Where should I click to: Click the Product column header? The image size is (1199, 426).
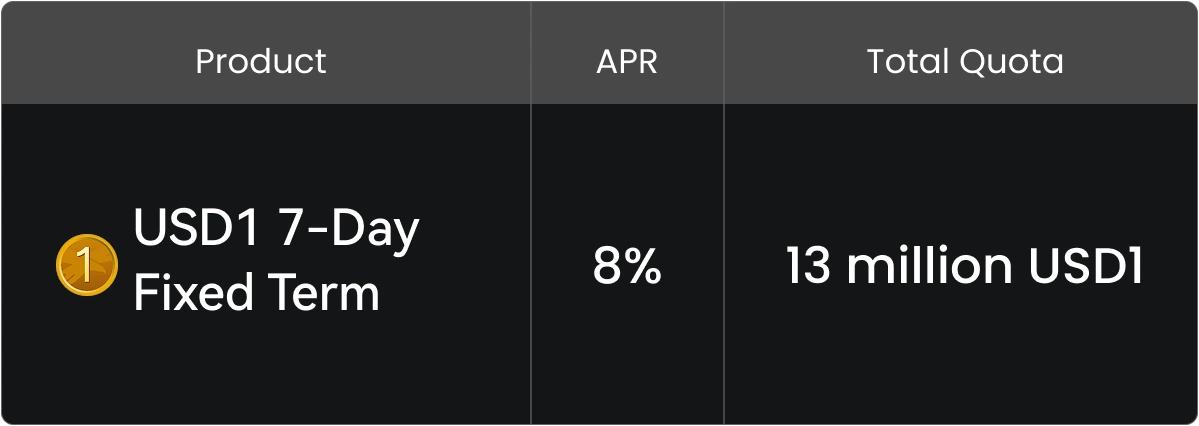coord(261,62)
